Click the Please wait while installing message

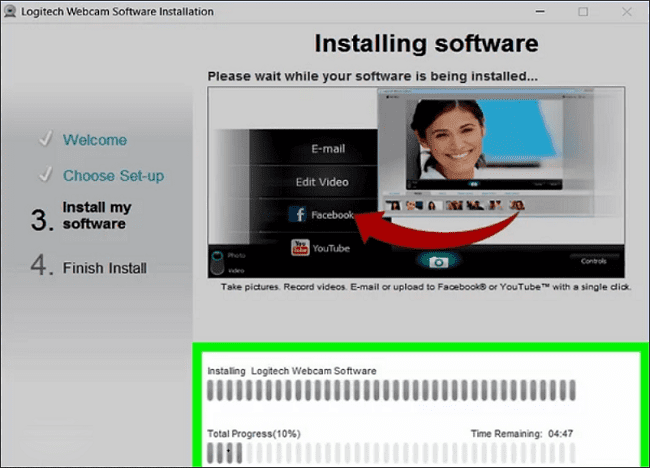373,76
